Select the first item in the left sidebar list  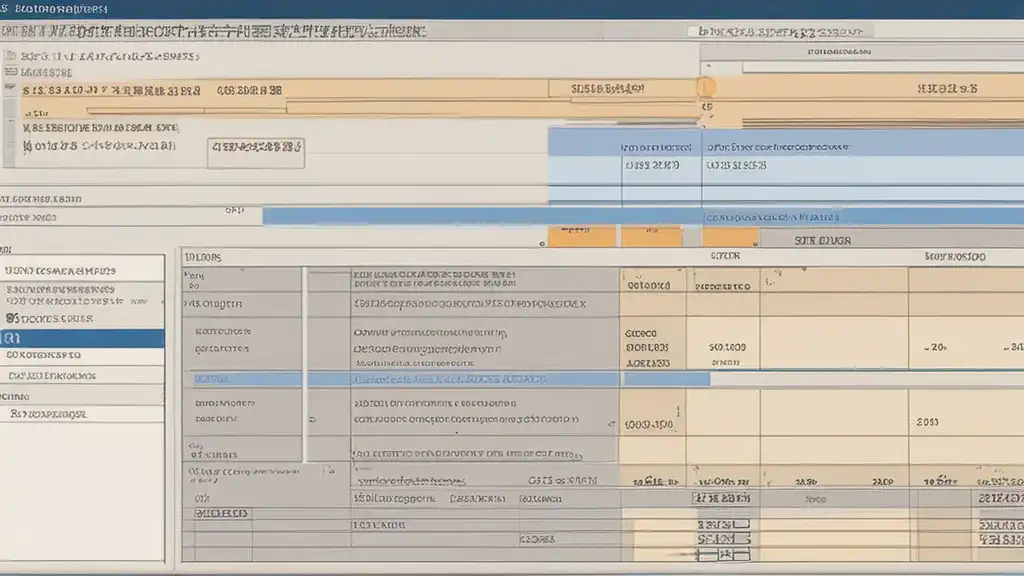82,269
